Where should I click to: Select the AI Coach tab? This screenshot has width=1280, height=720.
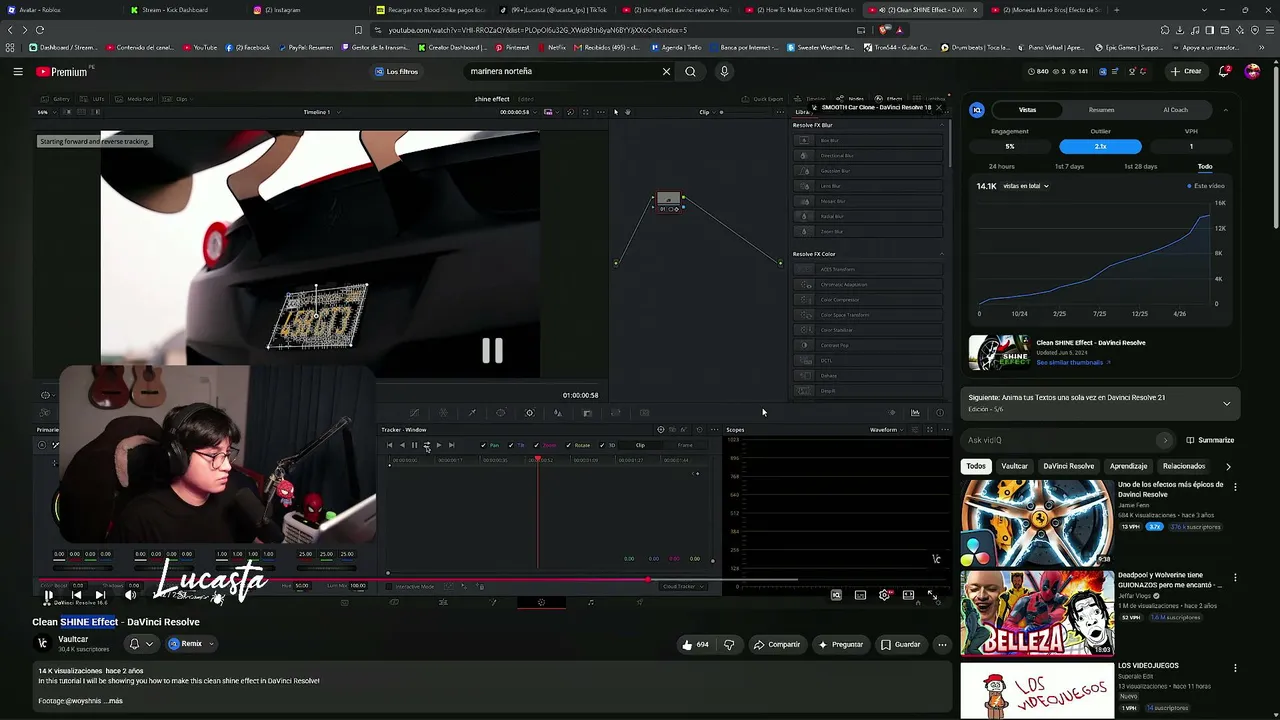[x=1175, y=110]
